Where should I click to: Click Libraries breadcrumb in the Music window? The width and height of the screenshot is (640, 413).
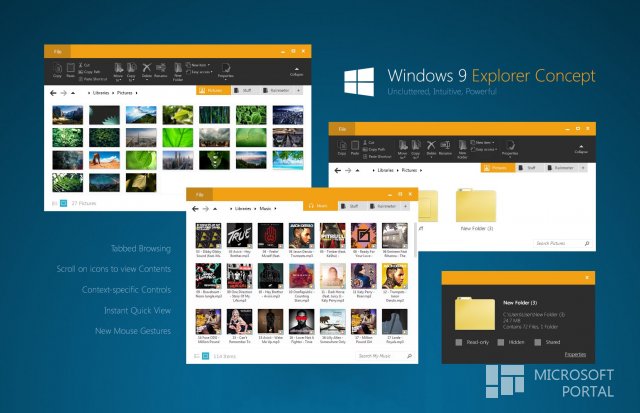[243, 209]
